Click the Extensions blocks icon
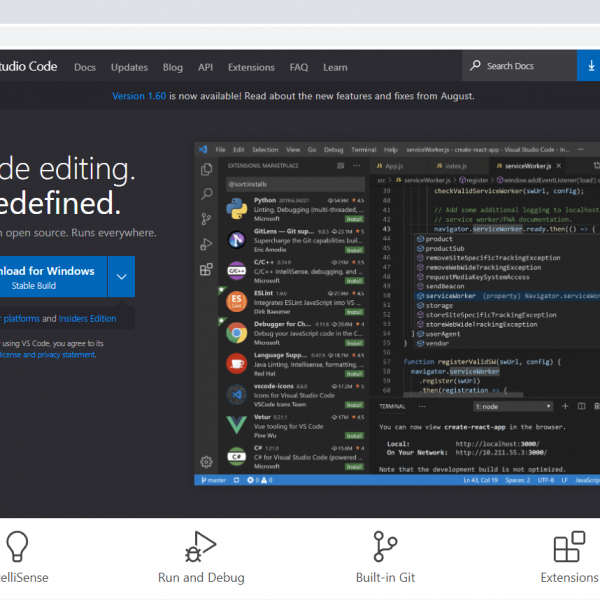Image resolution: width=600 pixels, height=600 pixels. 569,546
